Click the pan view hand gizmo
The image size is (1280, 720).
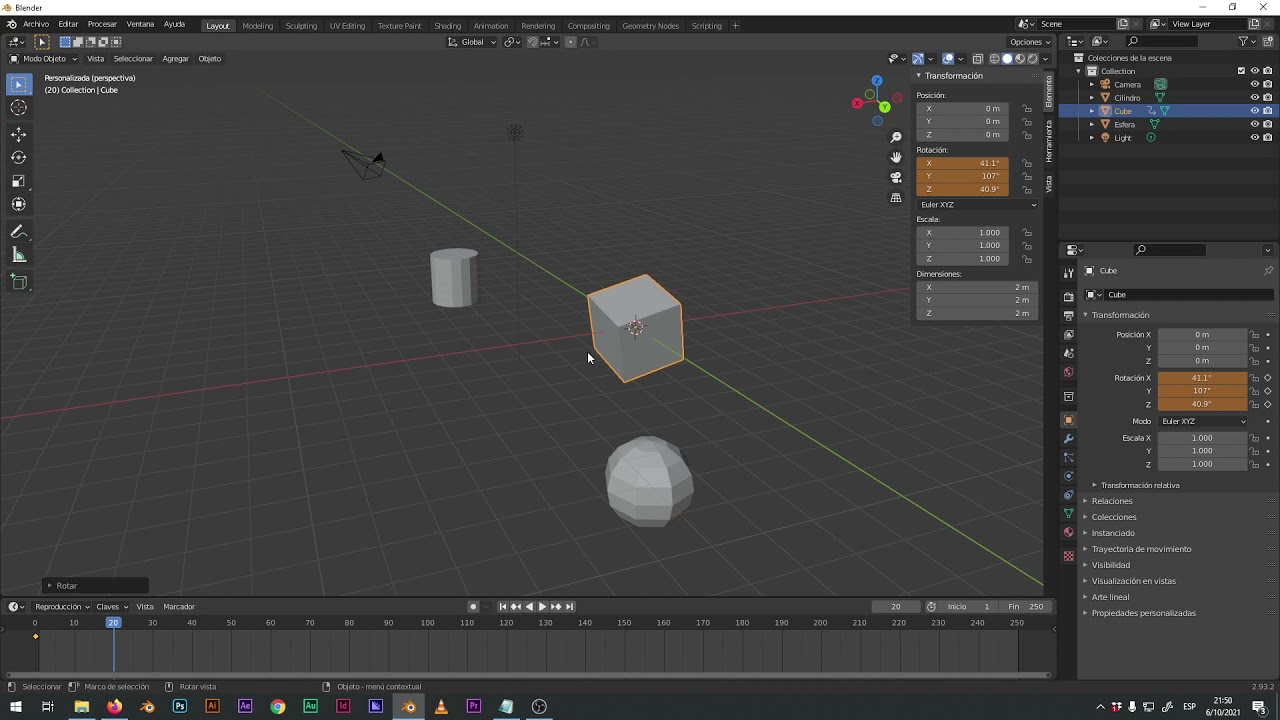coord(896,157)
